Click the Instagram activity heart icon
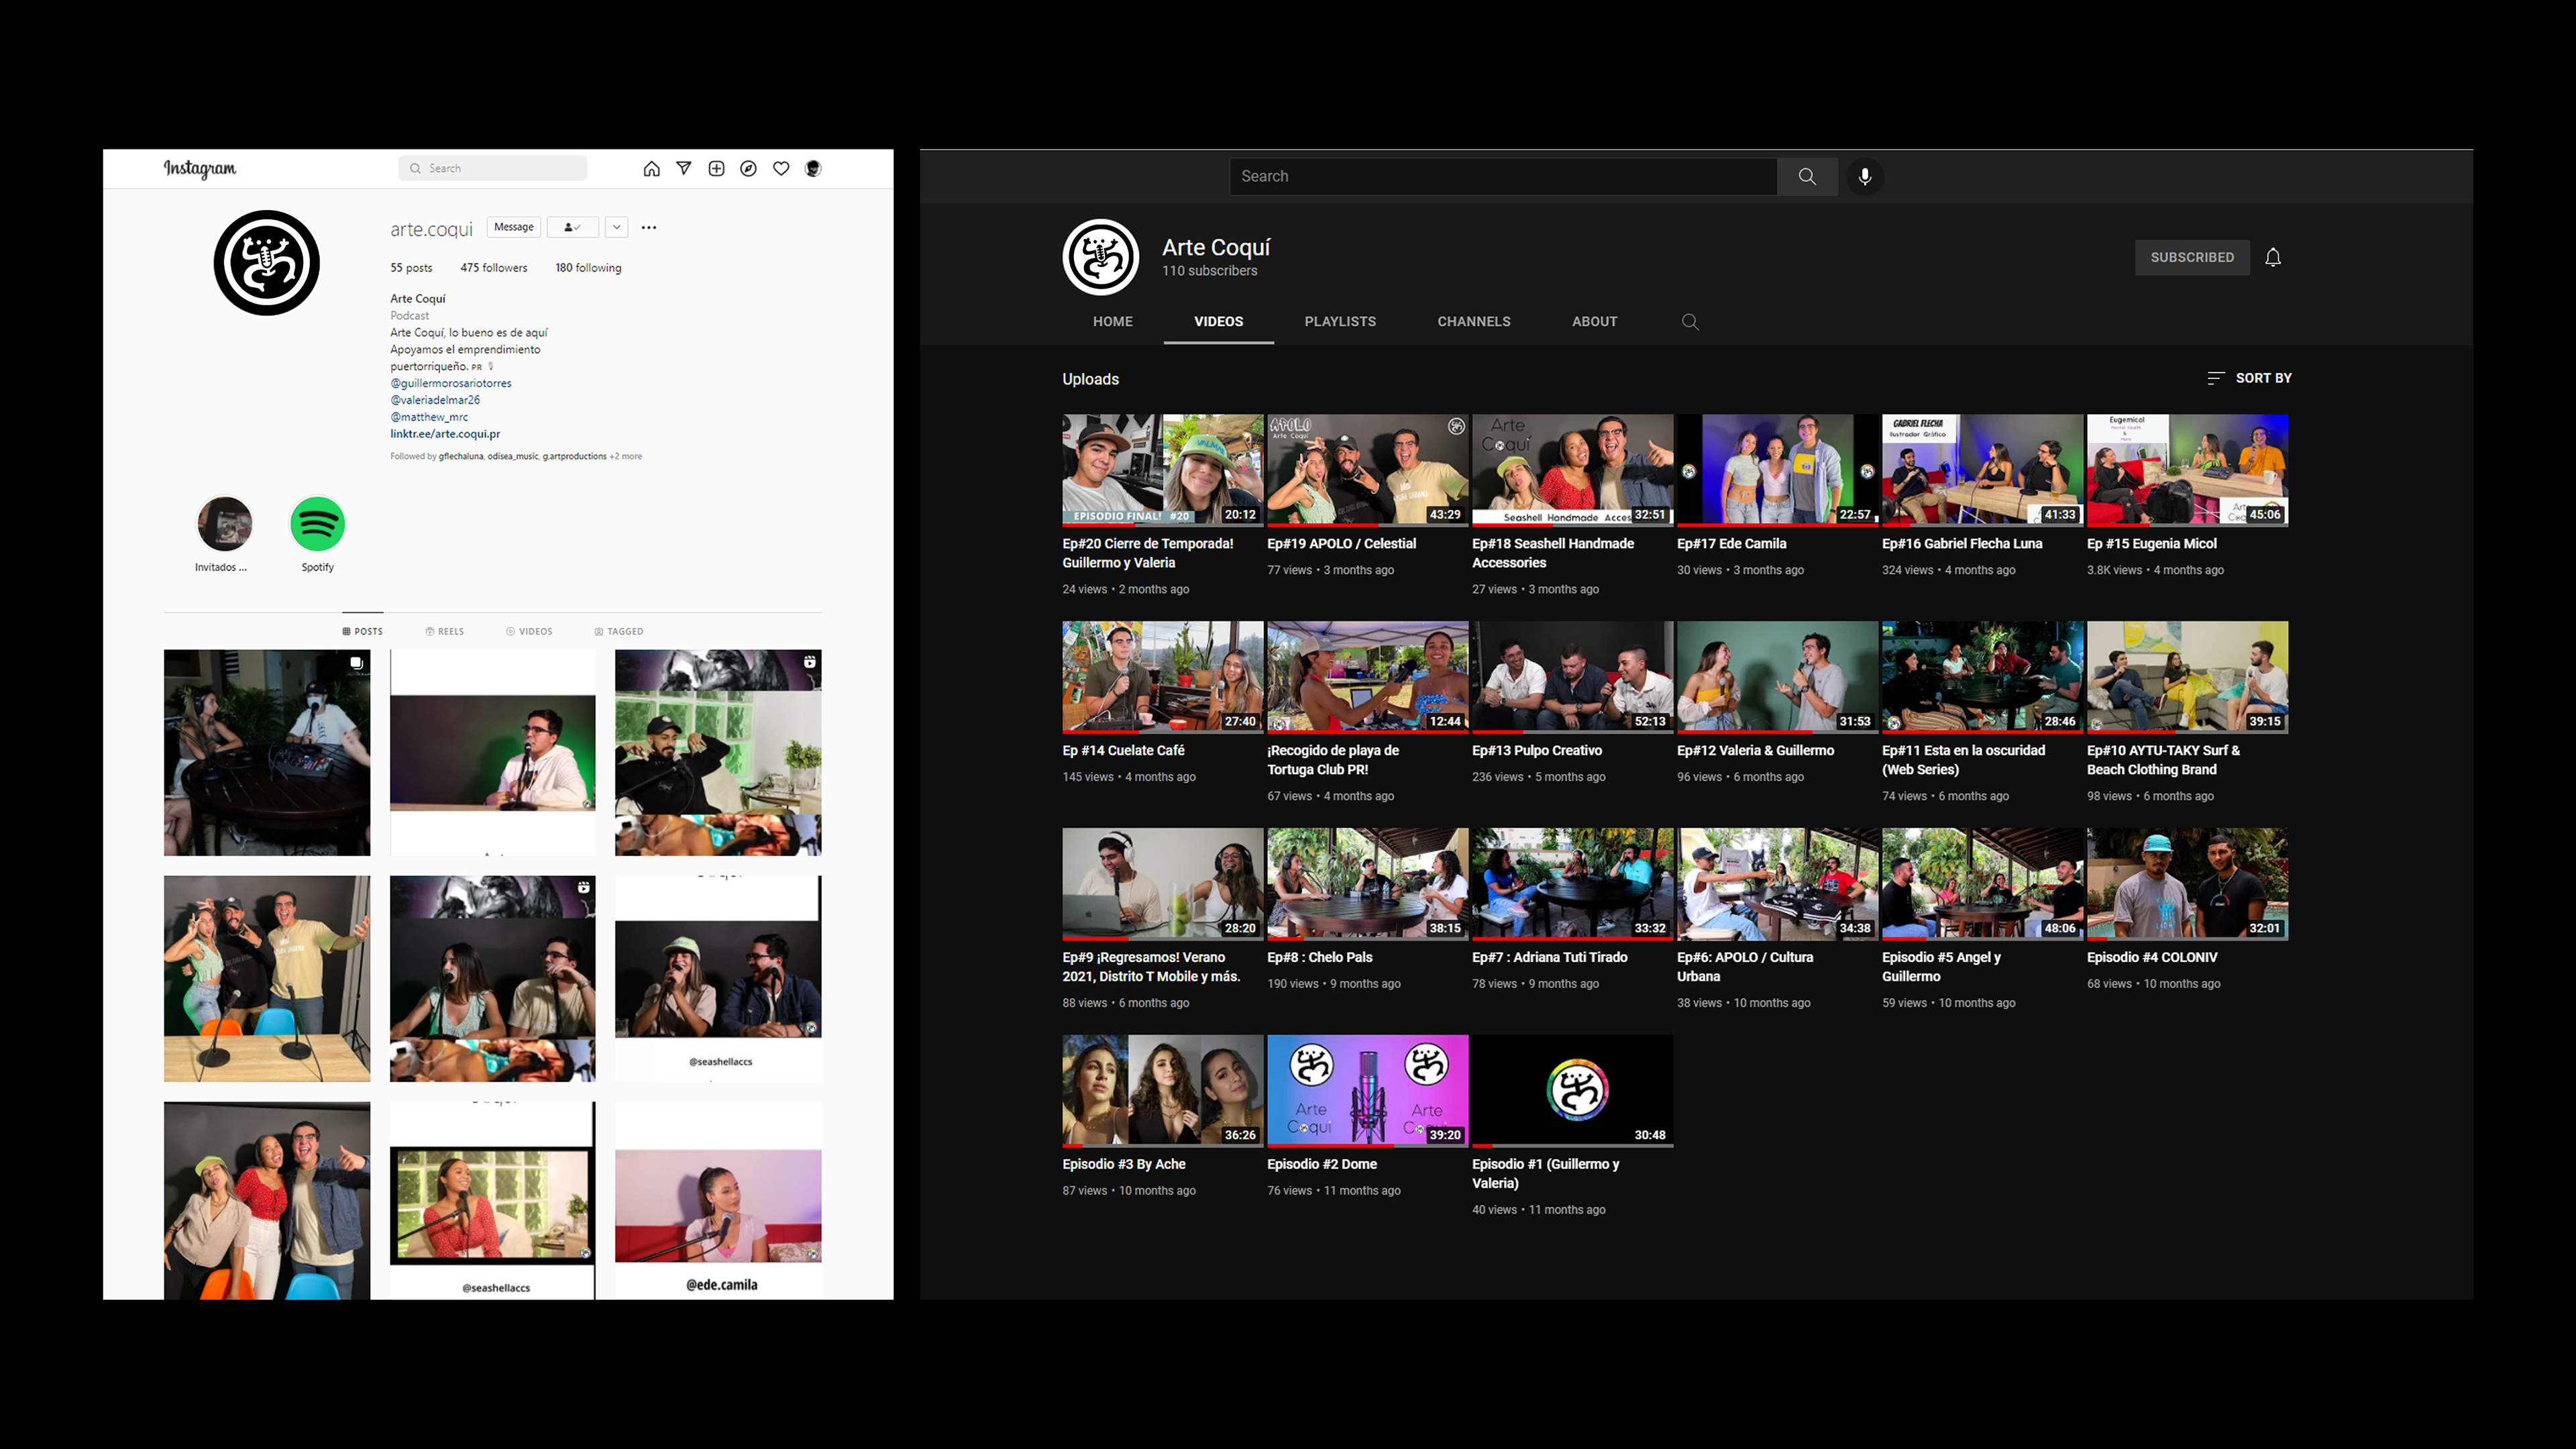2576x1449 pixels. click(x=781, y=169)
